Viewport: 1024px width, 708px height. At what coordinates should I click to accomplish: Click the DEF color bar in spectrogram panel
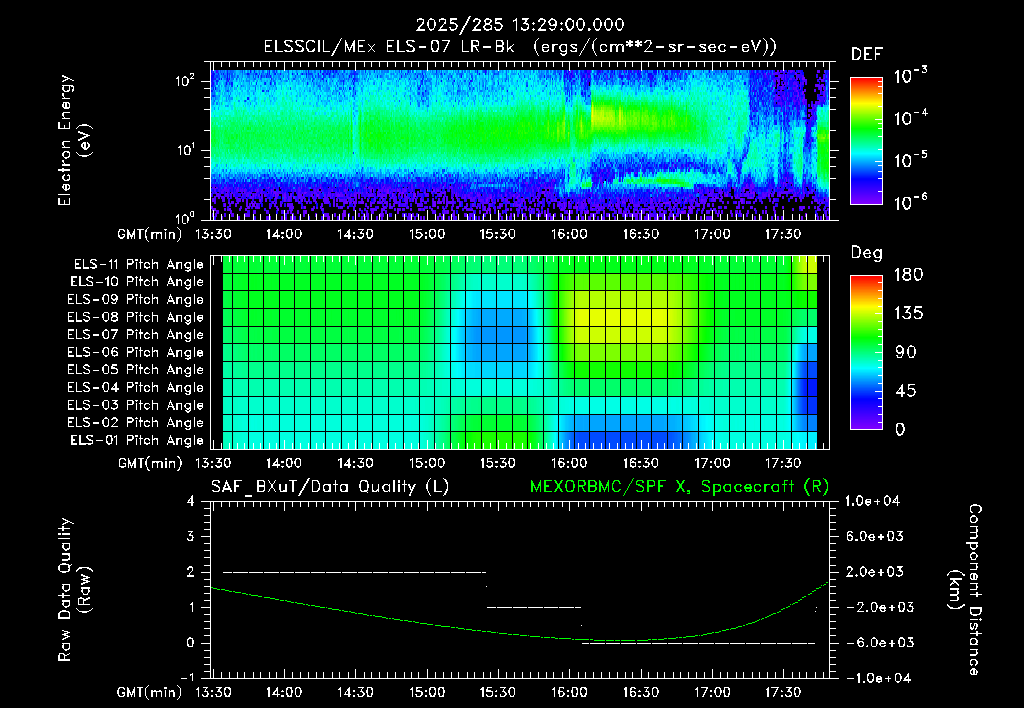[866, 141]
